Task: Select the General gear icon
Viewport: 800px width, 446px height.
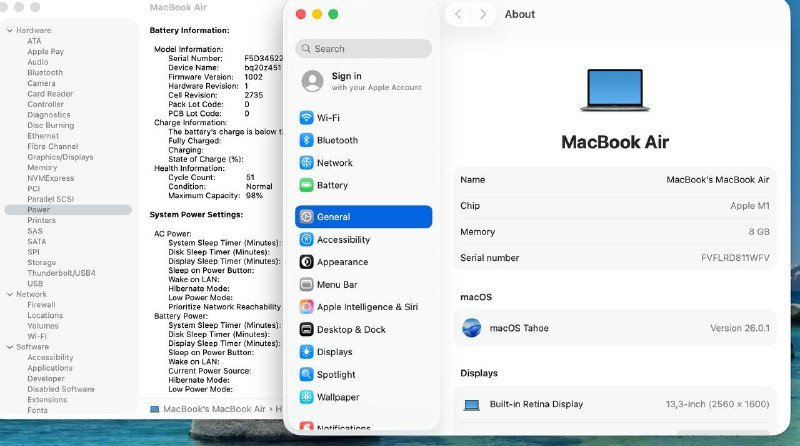Action: click(x=306, y=217)
